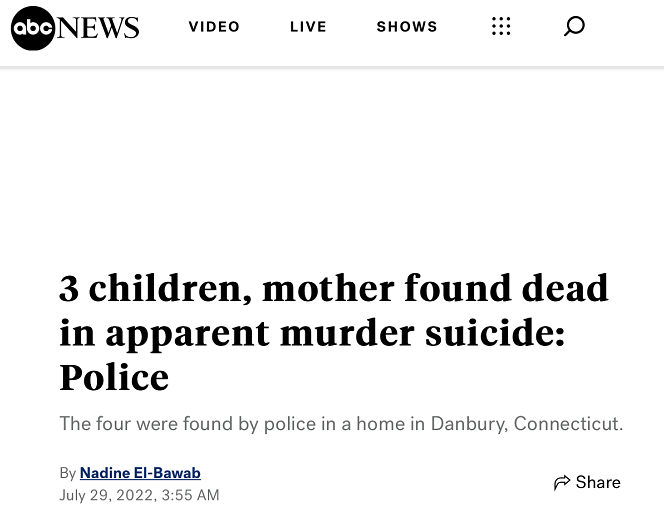Click 'murder suicide' in the headline

(422, 333)
